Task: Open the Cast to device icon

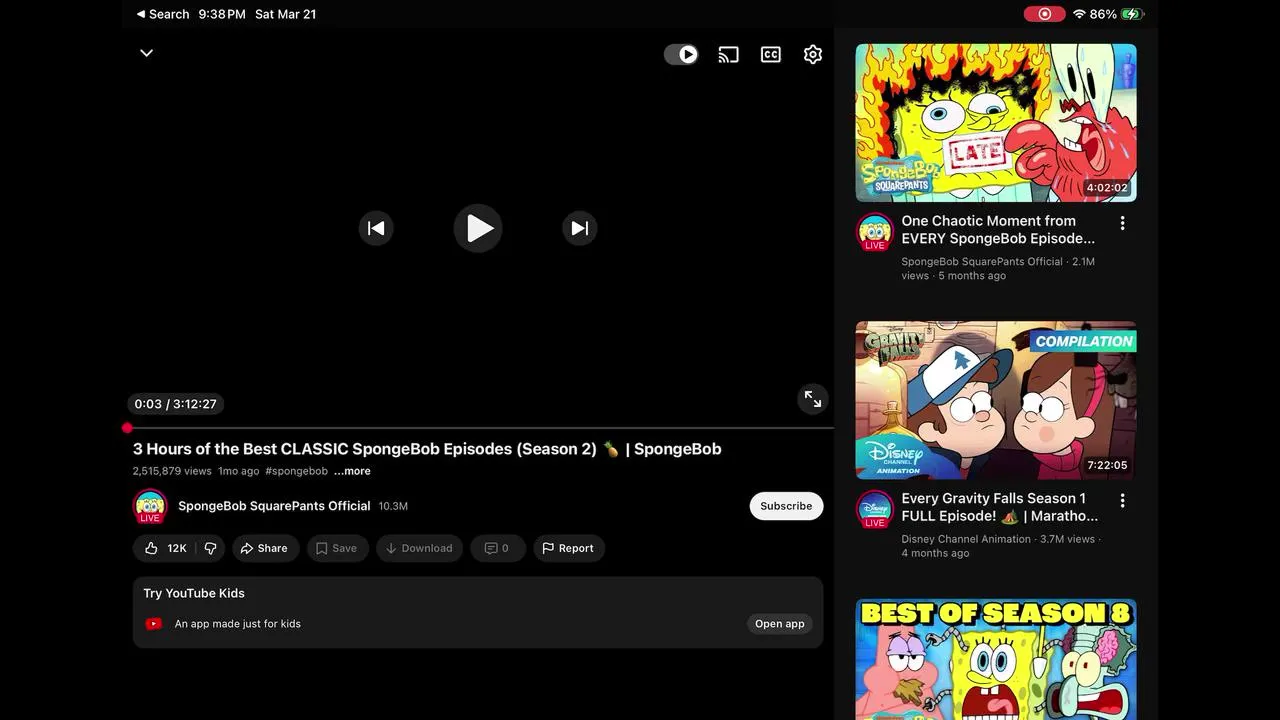Action: click(x=728, y=55)
